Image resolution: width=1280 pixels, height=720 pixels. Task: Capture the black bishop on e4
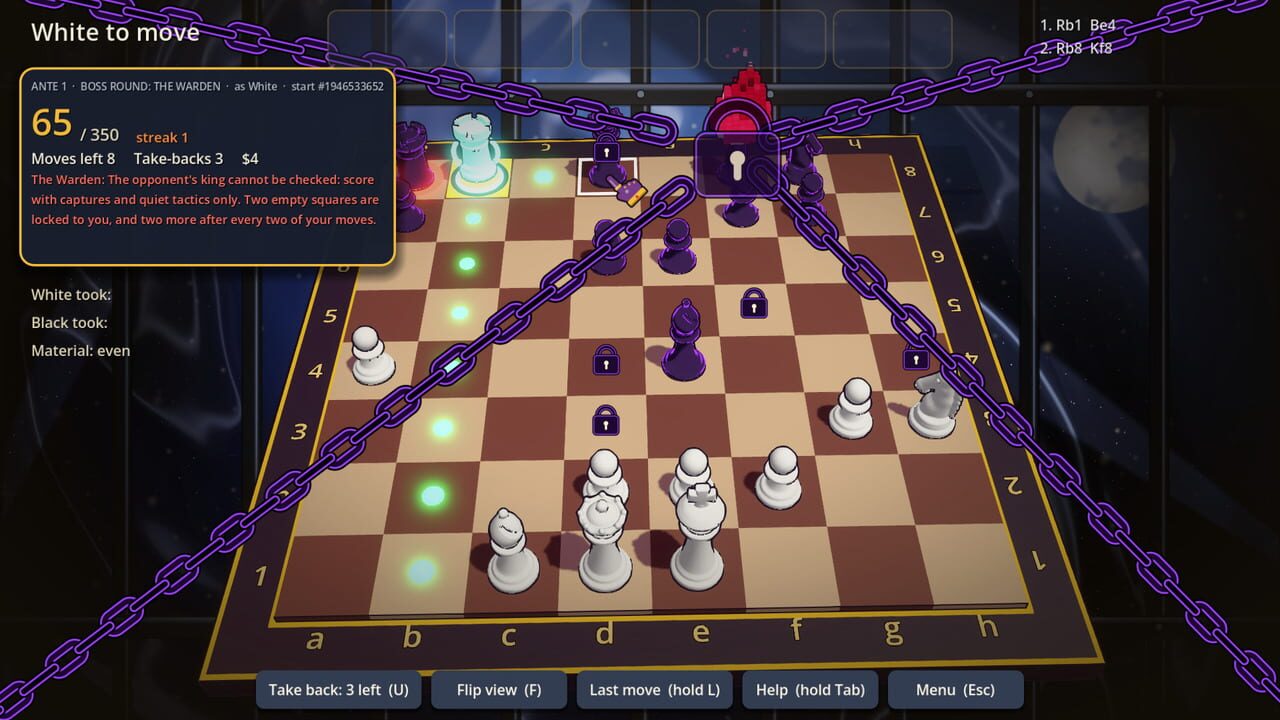pos(684,340)
